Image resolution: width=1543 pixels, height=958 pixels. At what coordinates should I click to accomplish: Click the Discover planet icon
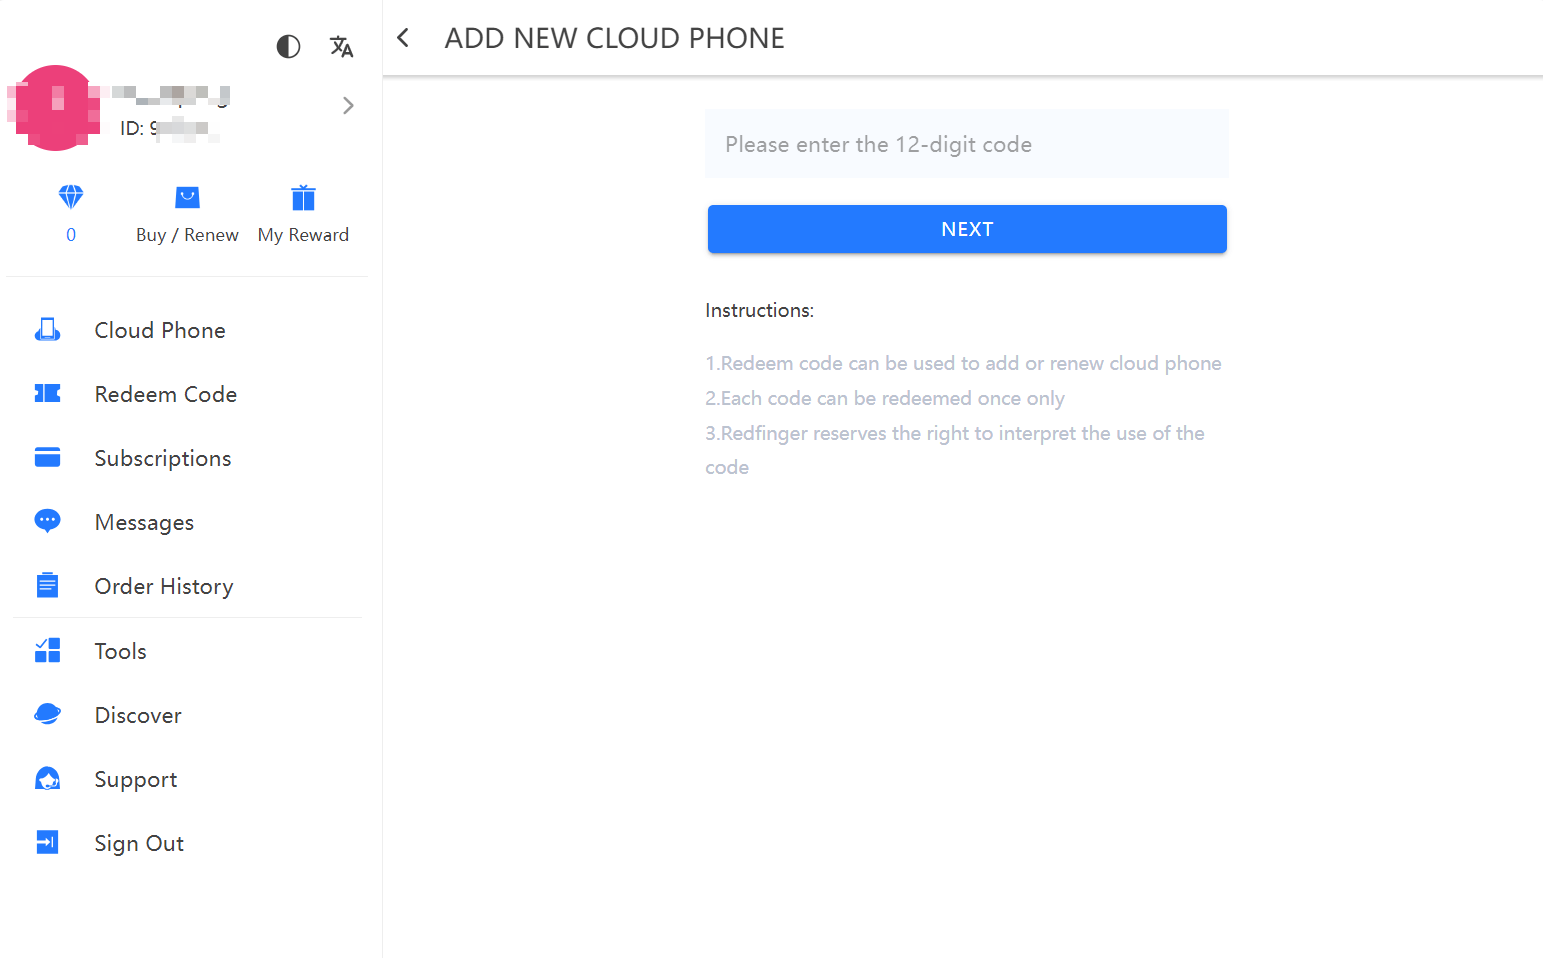point(47,714)
